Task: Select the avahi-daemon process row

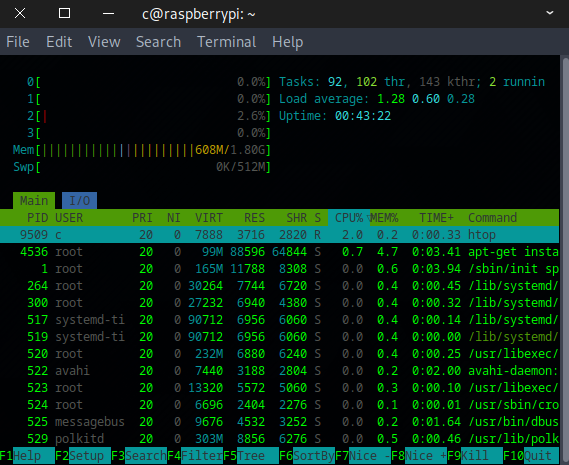Action: pos(279,371)
